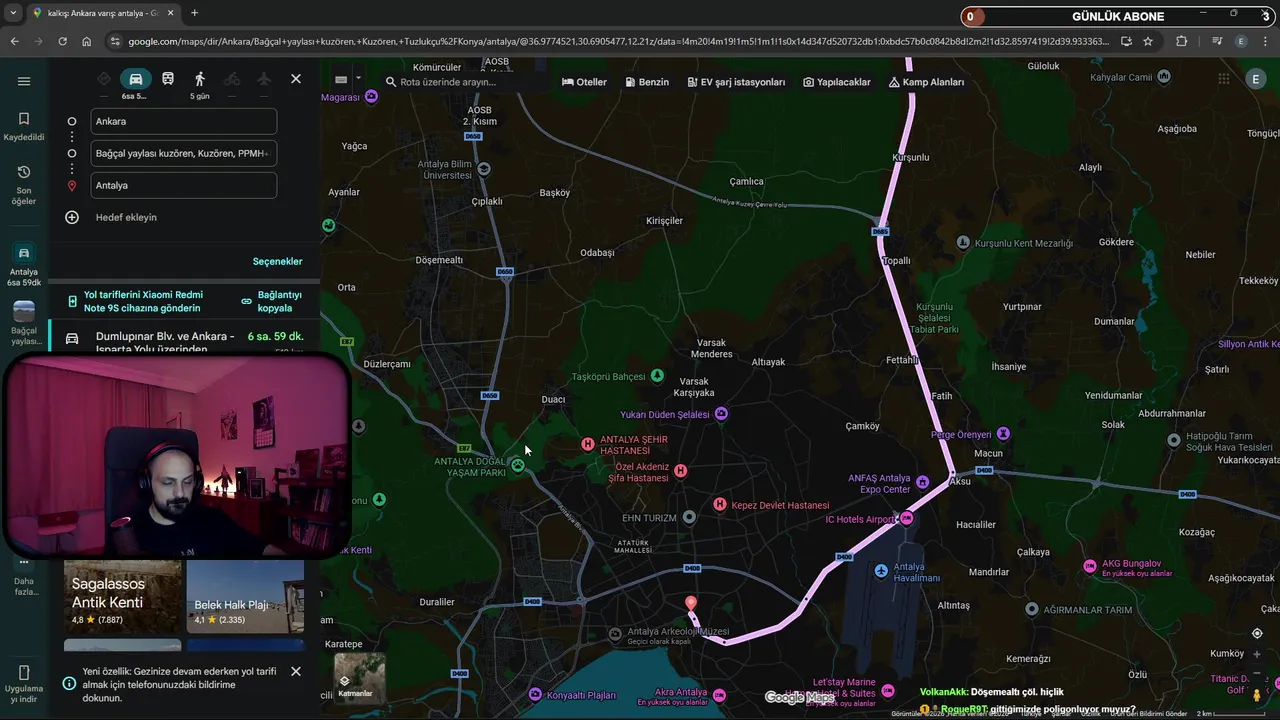This screenshot has width=1280, height=720.
Task: Dismiss the Yeni özellik notification
Action: point(296,671)
